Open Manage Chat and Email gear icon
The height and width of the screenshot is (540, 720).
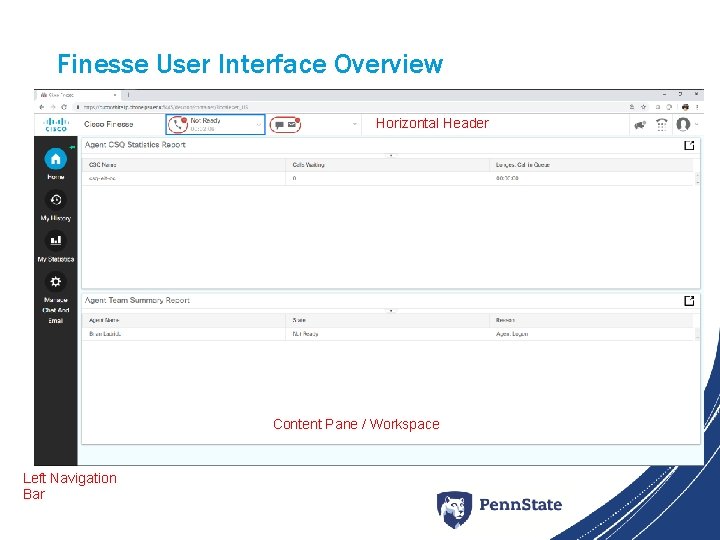point(56,281)
